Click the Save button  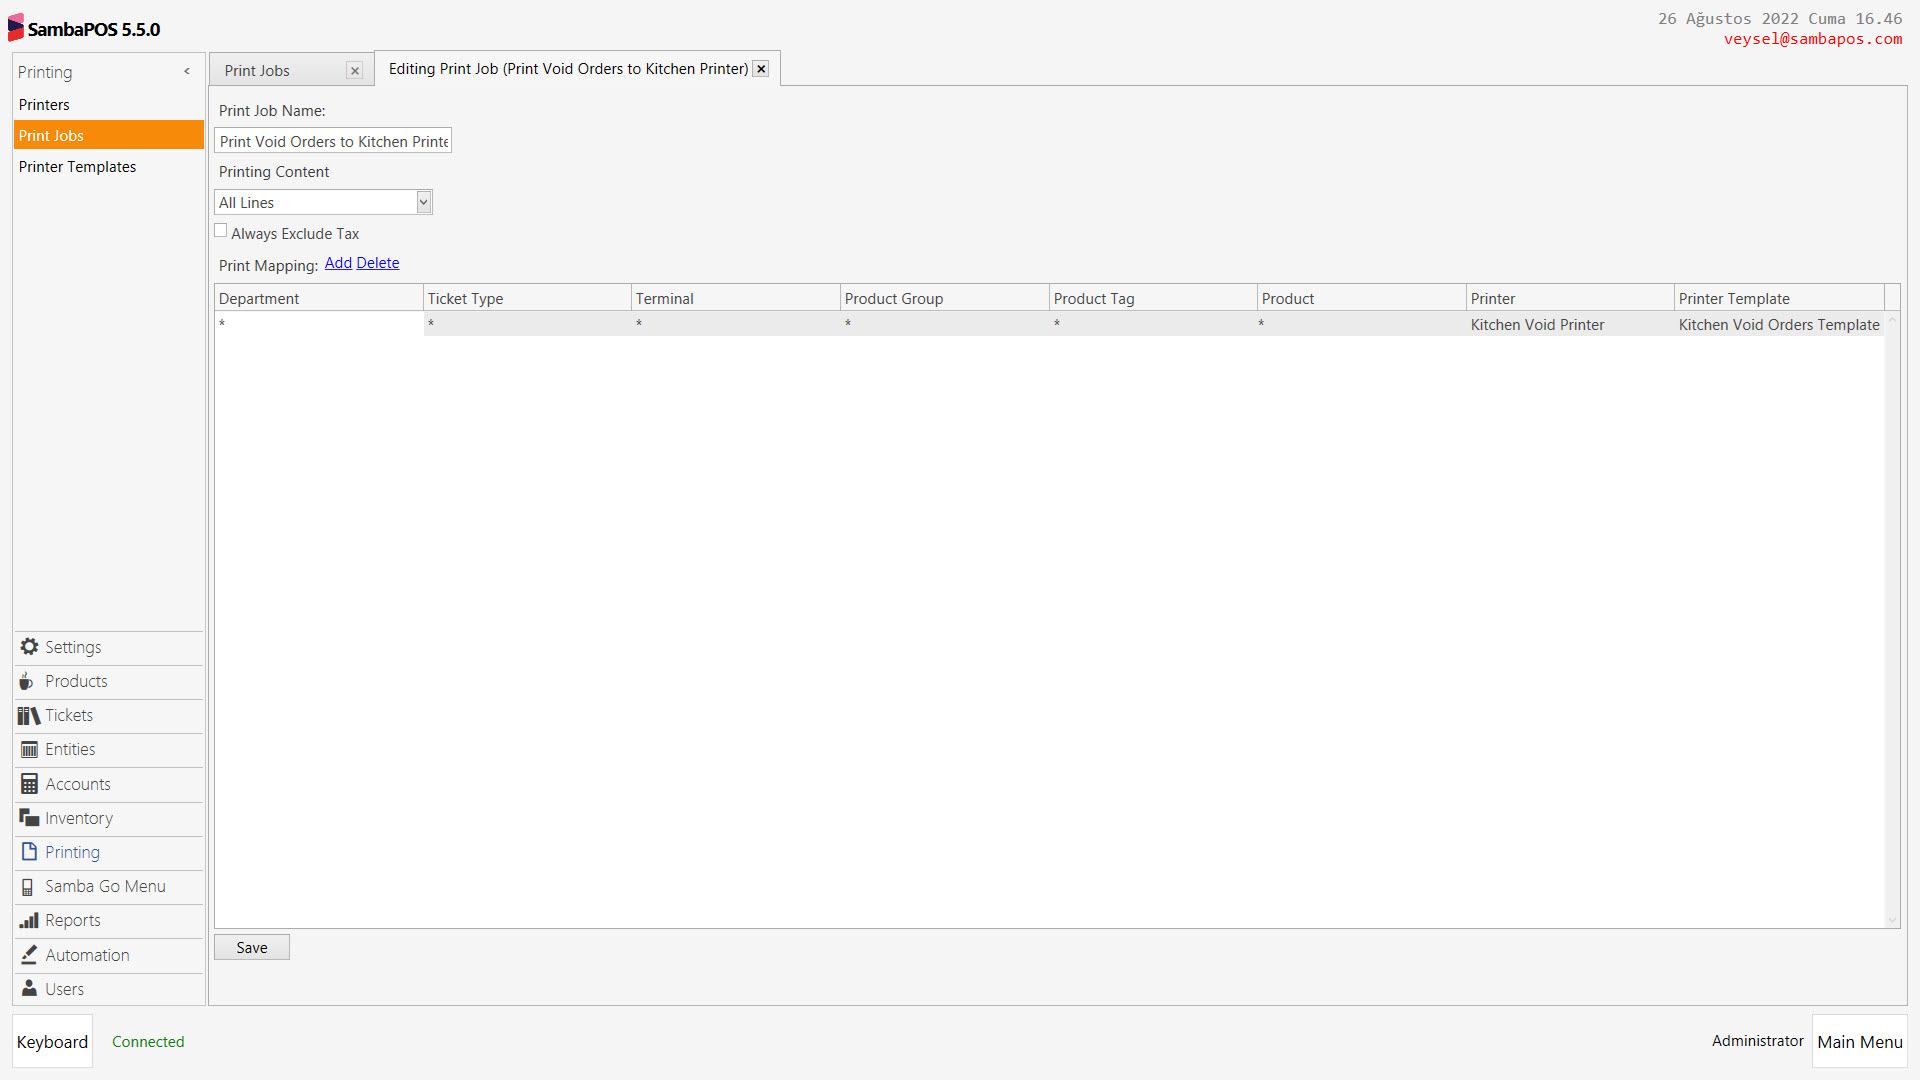click(252, 948)
